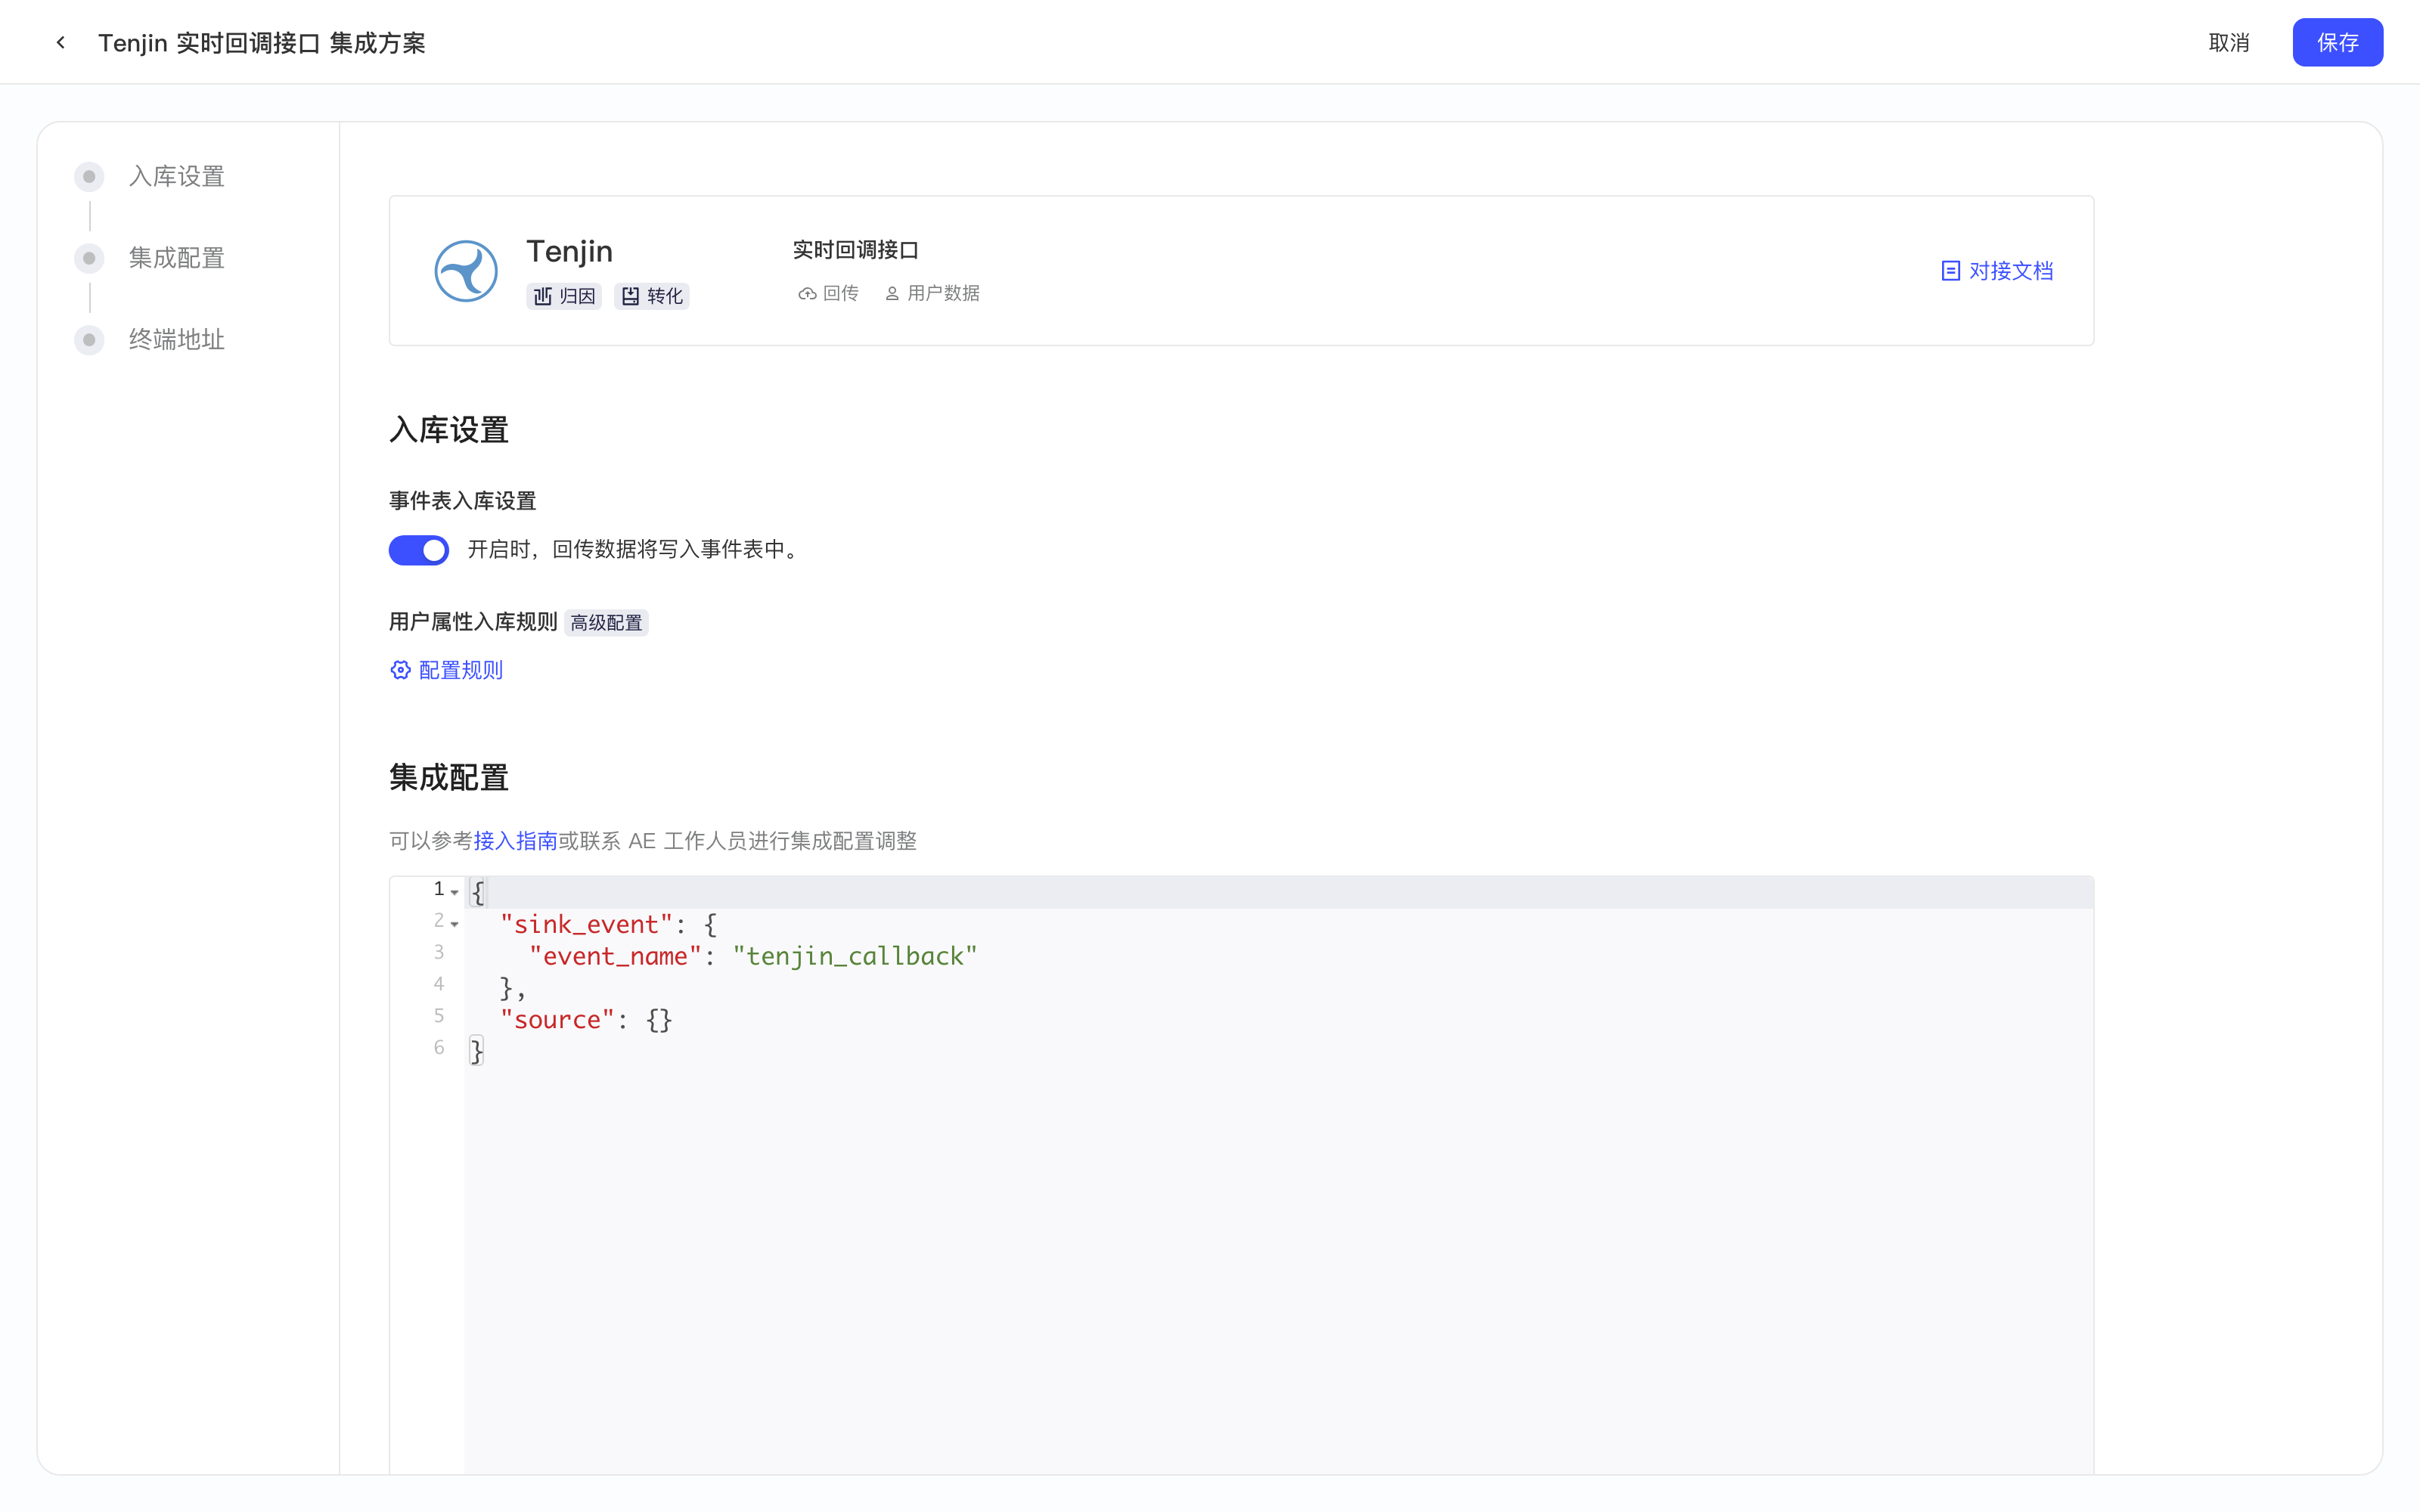Screen dimensions: 2420x1512
Task: Click the "tenjin_callback" value in editor
Action: pyautogui.click(x=854, y=956)
